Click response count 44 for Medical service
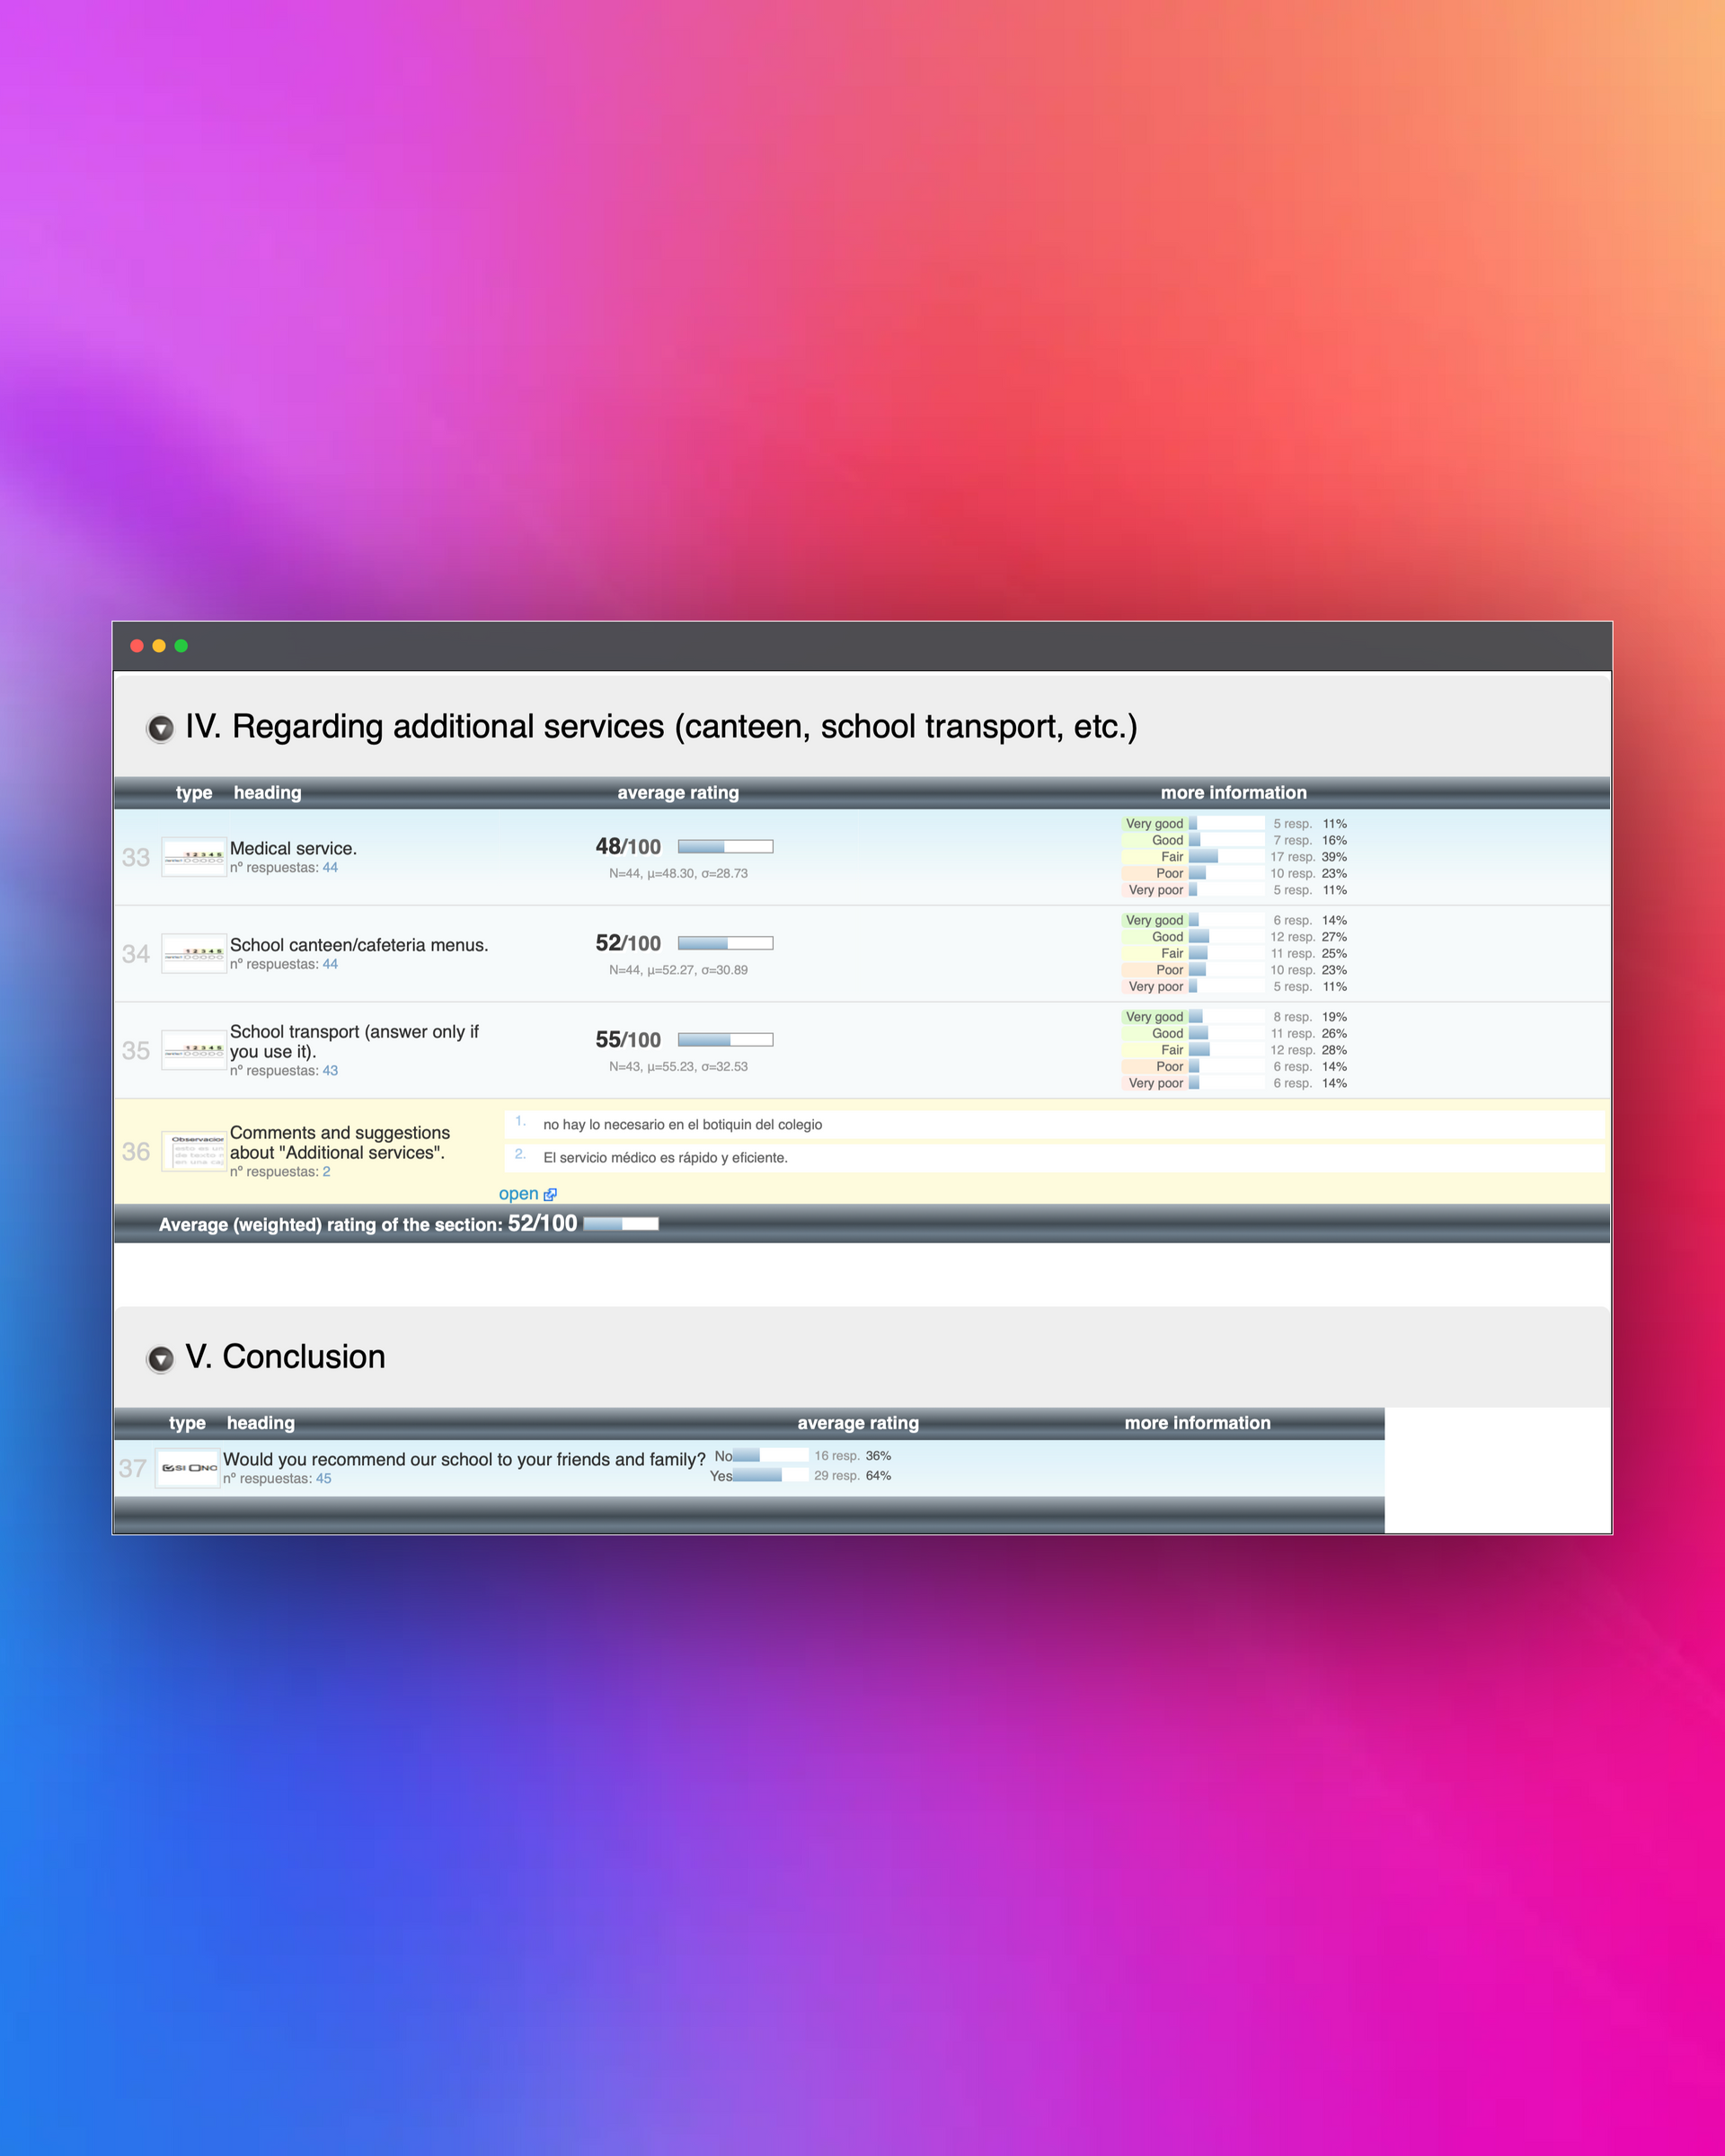The width and height of the screenshot is (1725, 2156). pyautogui.click(x=330, y=868)
